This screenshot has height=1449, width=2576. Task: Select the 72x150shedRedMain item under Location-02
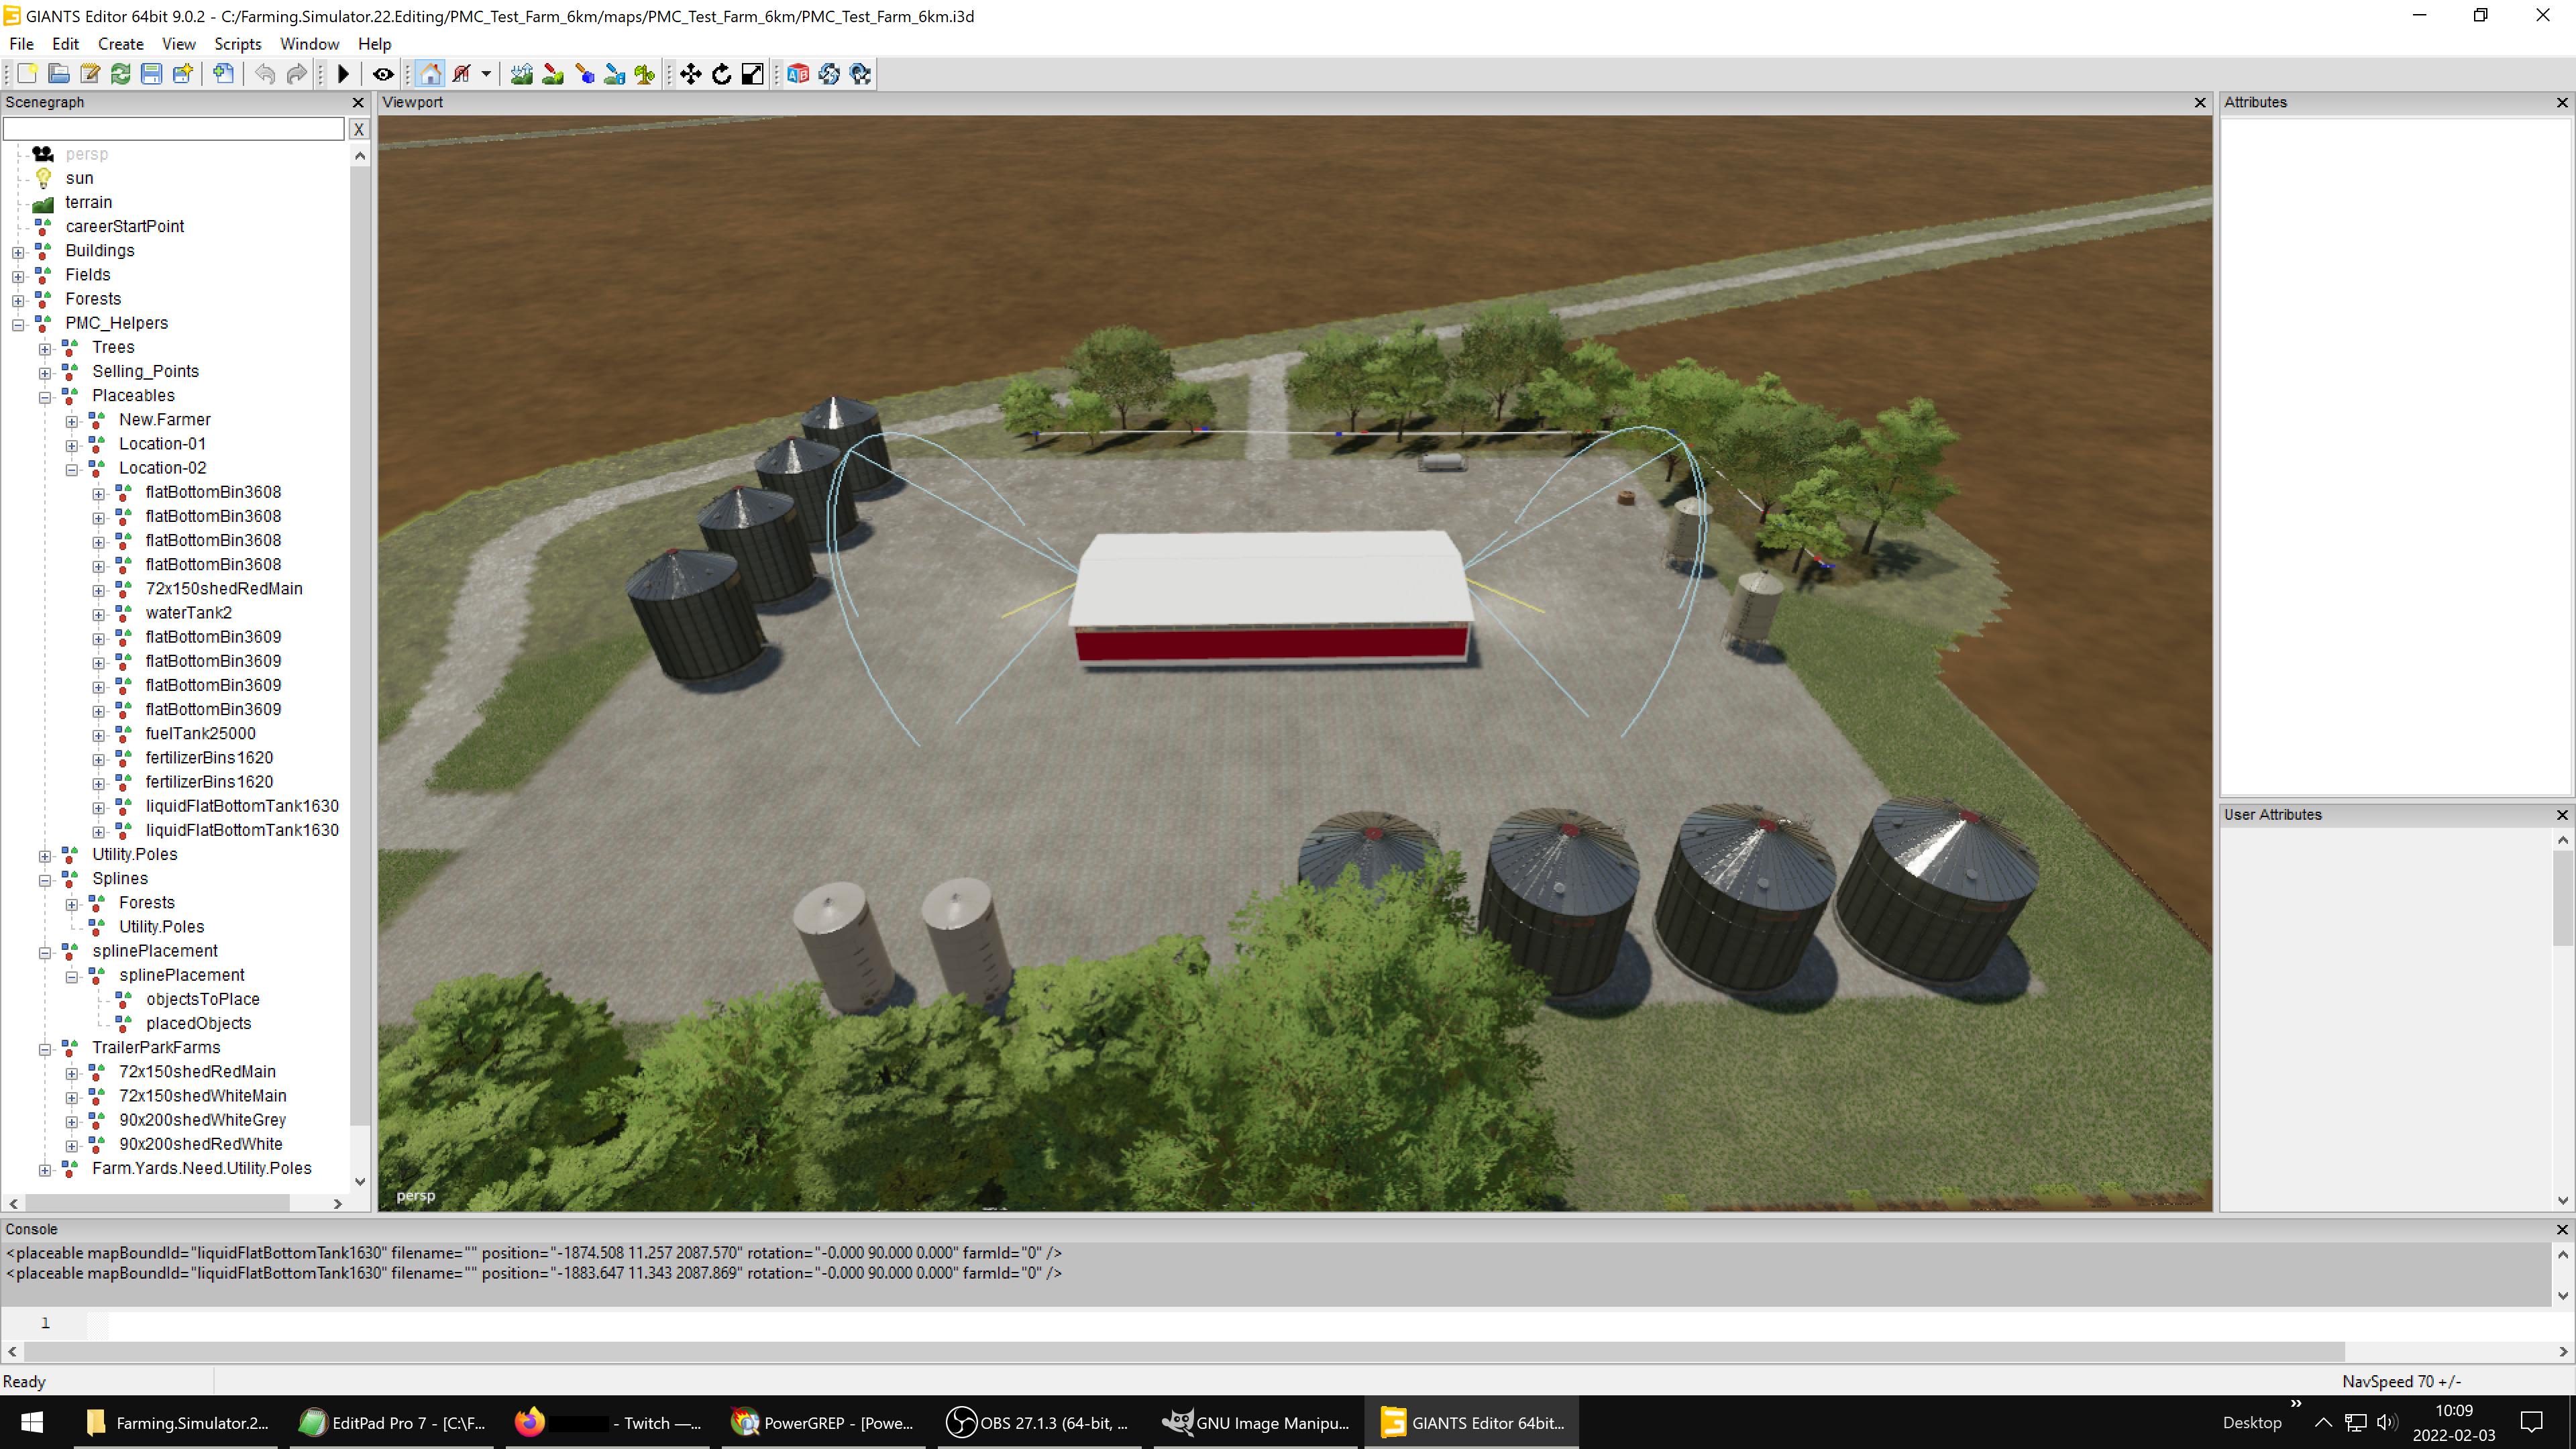click(224, 589)
